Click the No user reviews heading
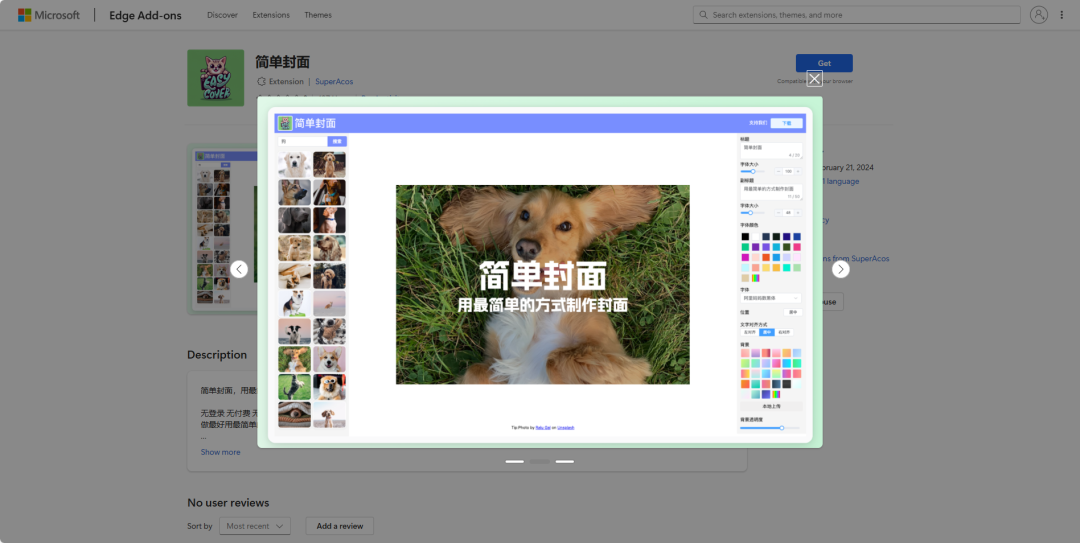Screen dimensions: 1080x543 [x=228, y=503]
